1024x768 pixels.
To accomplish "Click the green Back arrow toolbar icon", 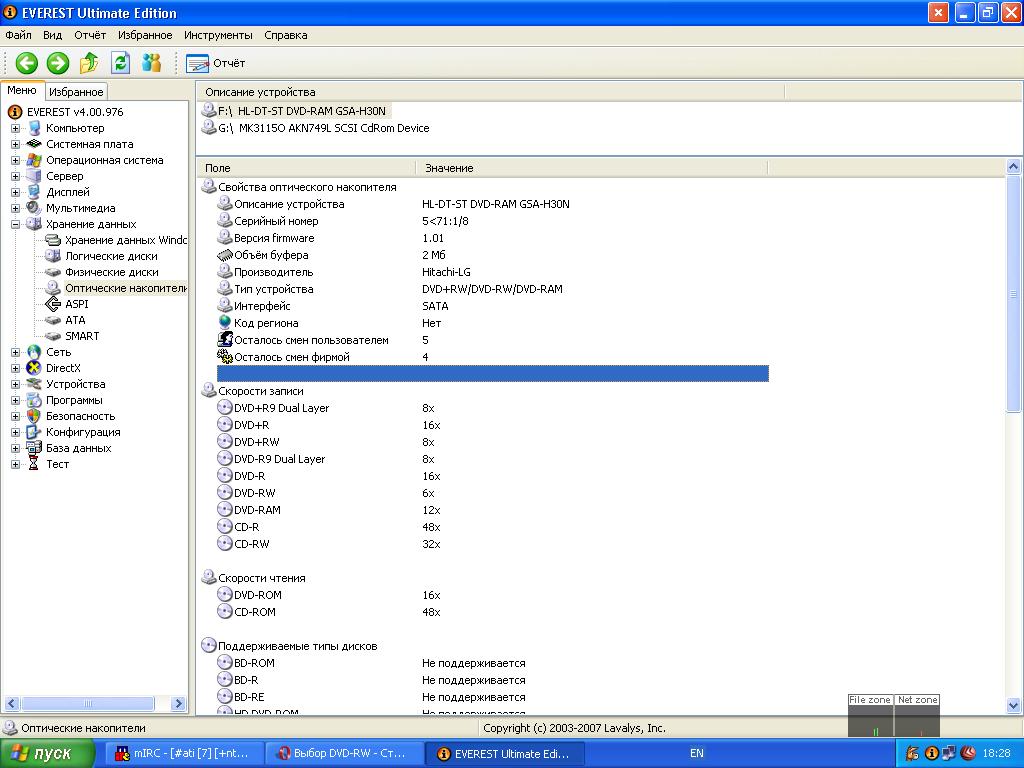I will [x=26, y=63].
